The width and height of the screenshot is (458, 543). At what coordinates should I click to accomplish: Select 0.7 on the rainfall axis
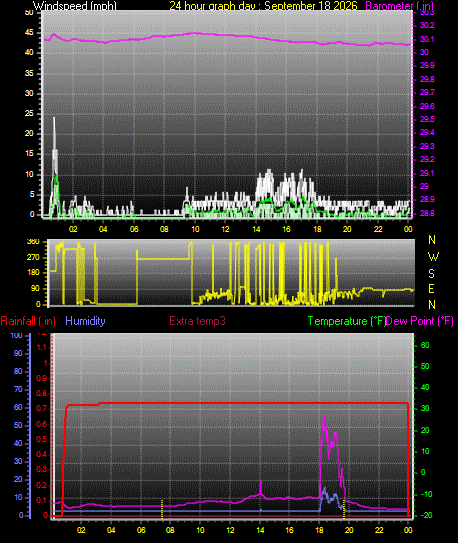click(42, 408)
